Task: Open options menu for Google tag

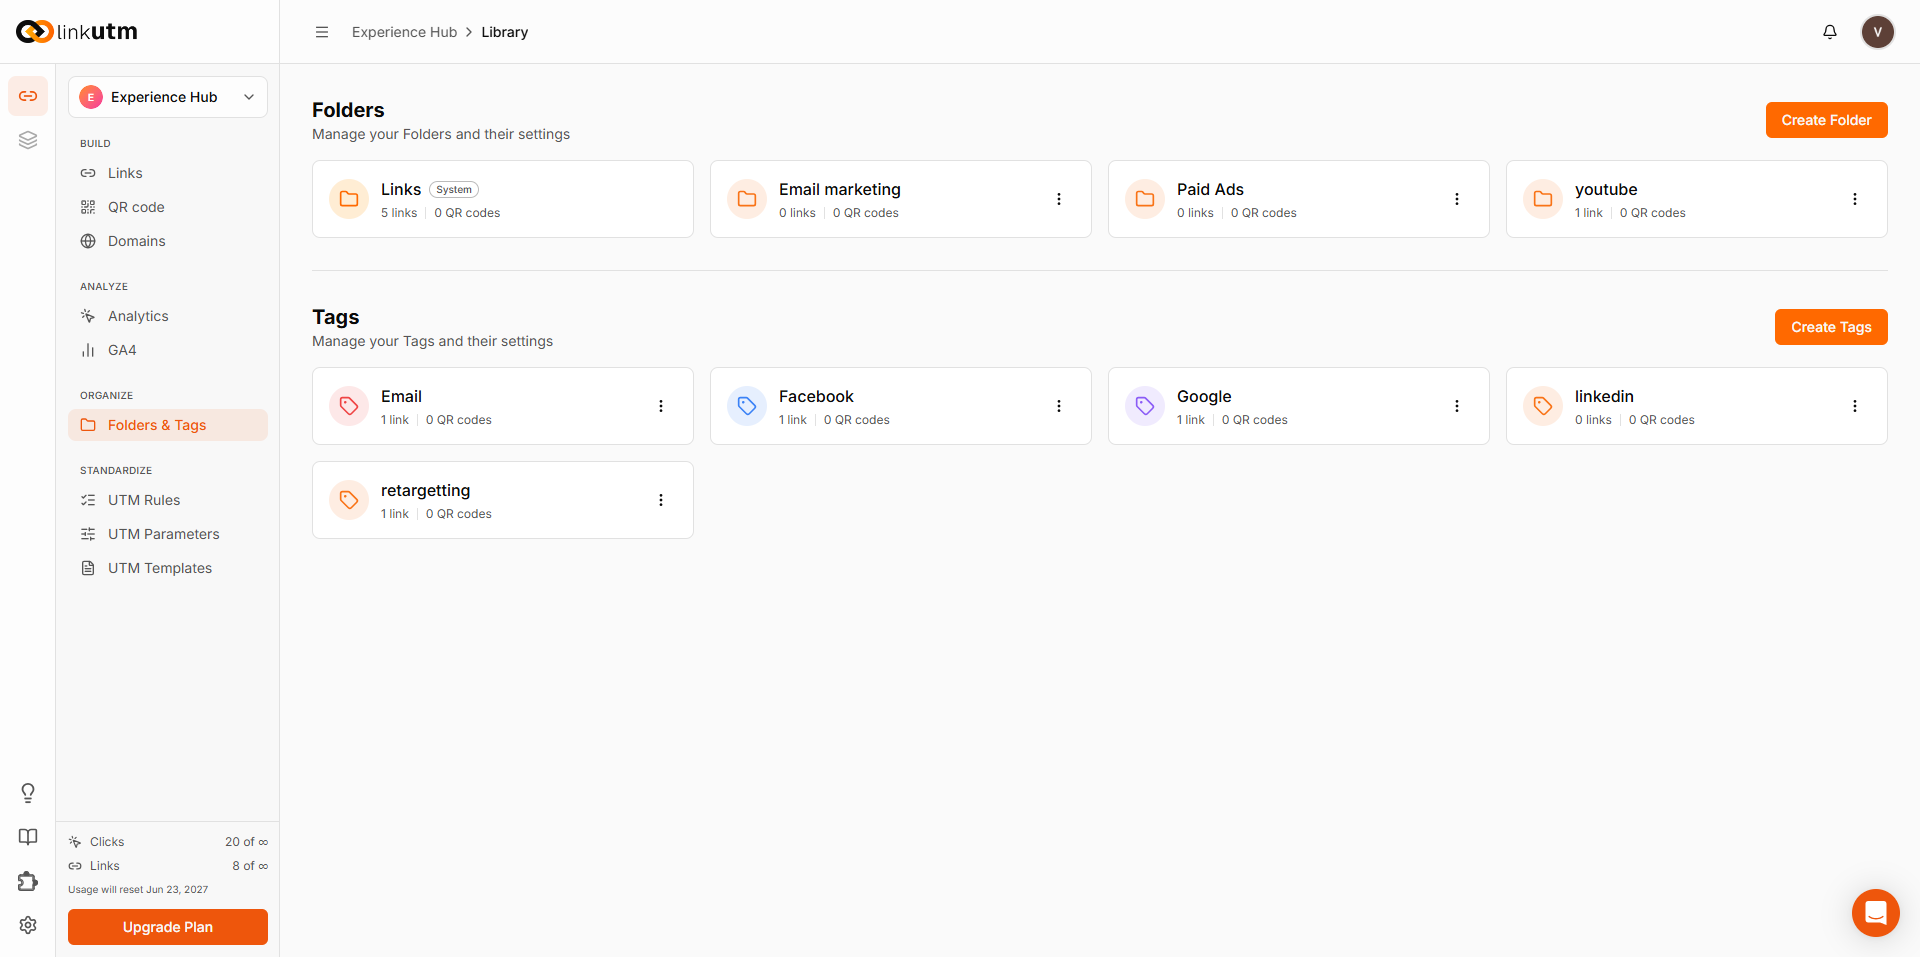Action: tap(1457, 406)
